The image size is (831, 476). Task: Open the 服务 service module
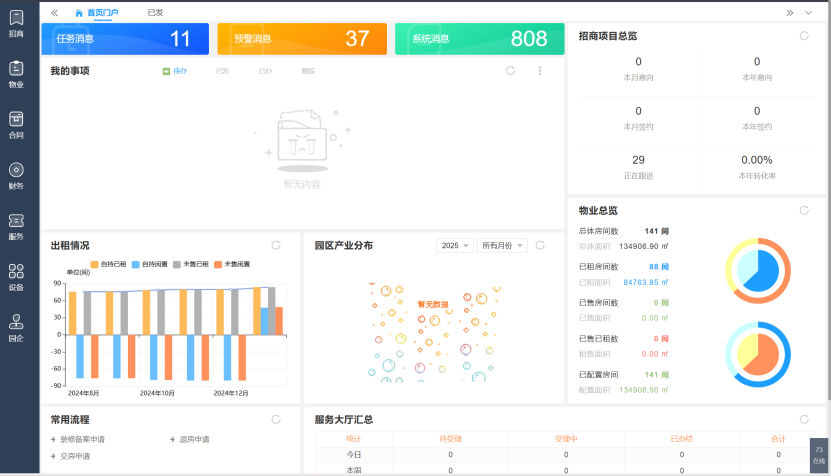16,225
